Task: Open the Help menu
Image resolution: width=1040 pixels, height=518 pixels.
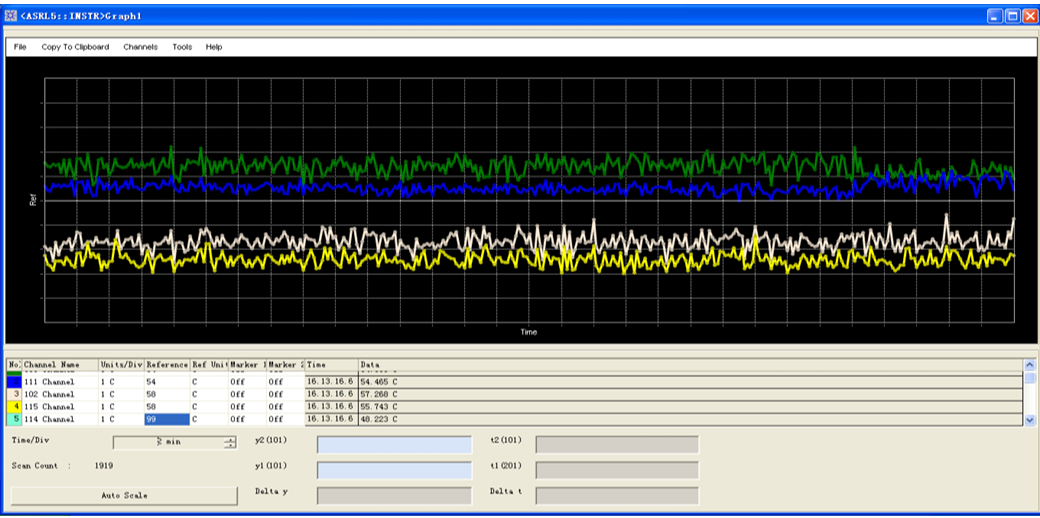Action: pyautogui.click(x=214, y=47)
